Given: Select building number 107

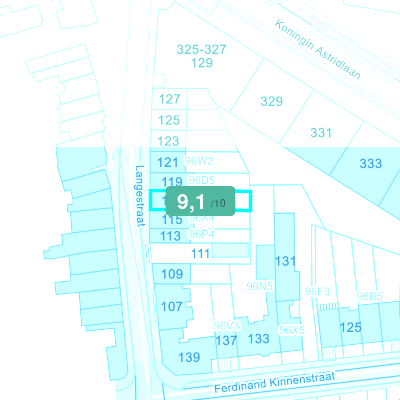Looking at the screenshot, I should [172, 306].
